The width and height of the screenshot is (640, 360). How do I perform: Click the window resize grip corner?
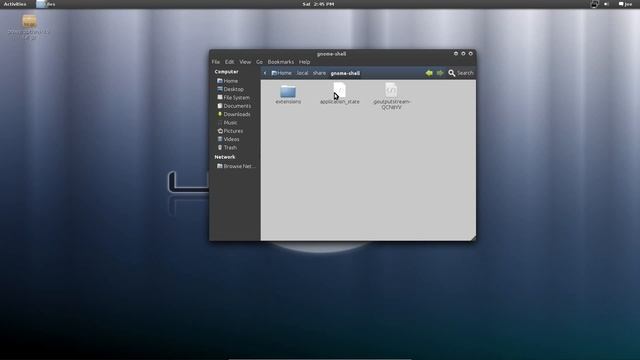[473, 238]
